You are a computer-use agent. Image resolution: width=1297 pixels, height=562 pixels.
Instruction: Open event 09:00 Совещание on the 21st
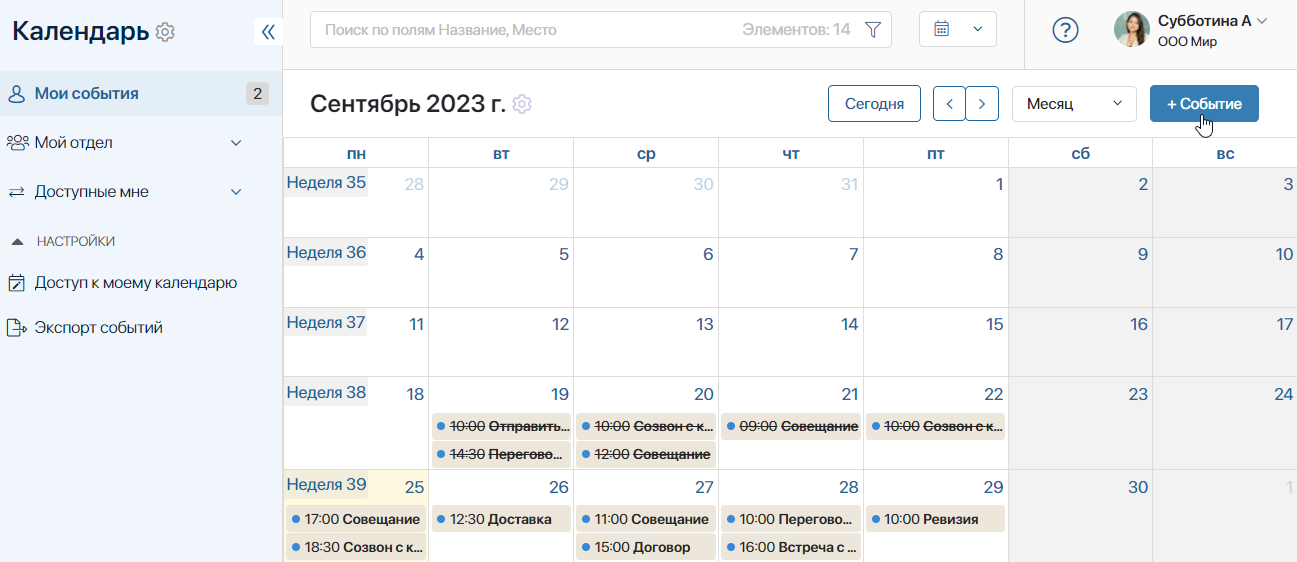pos(791,426)
